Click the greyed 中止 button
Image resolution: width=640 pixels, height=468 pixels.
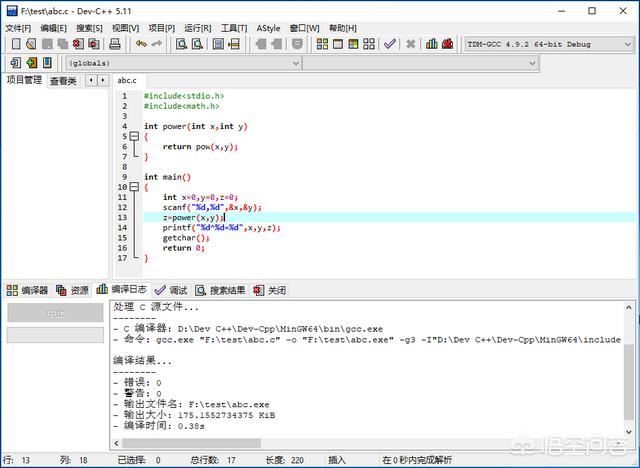click(55, 313)
